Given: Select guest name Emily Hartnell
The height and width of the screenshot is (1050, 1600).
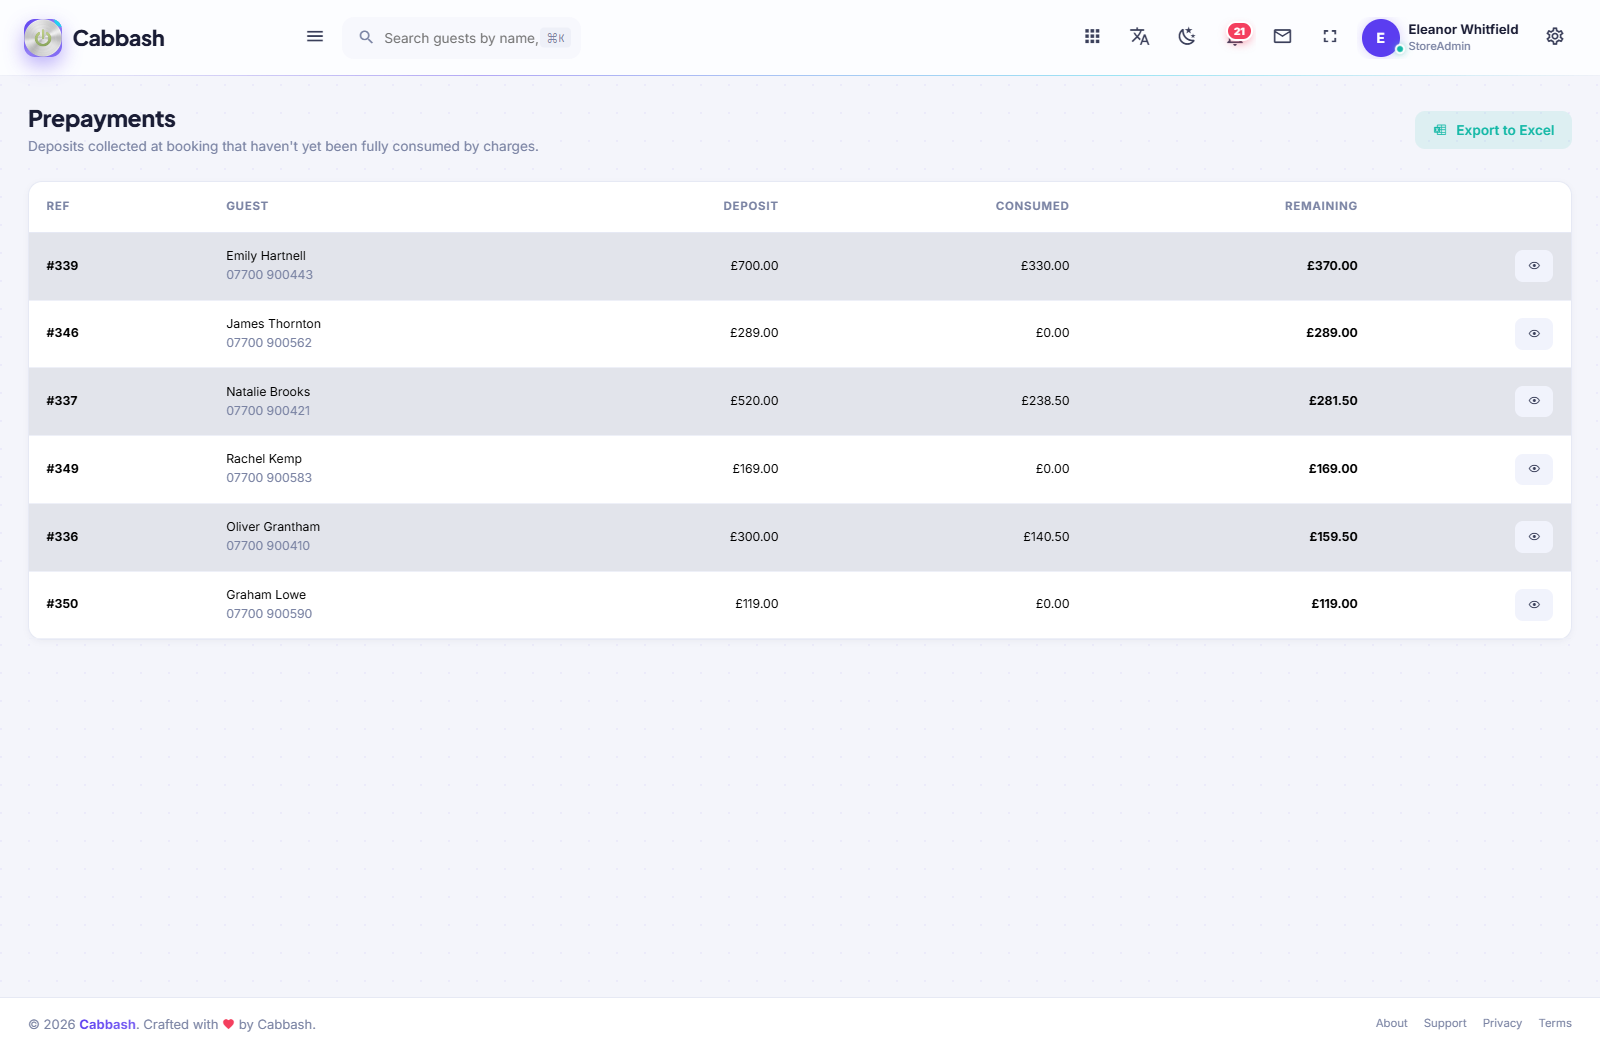Looking at the screenshot, I should tap(266, 256).
